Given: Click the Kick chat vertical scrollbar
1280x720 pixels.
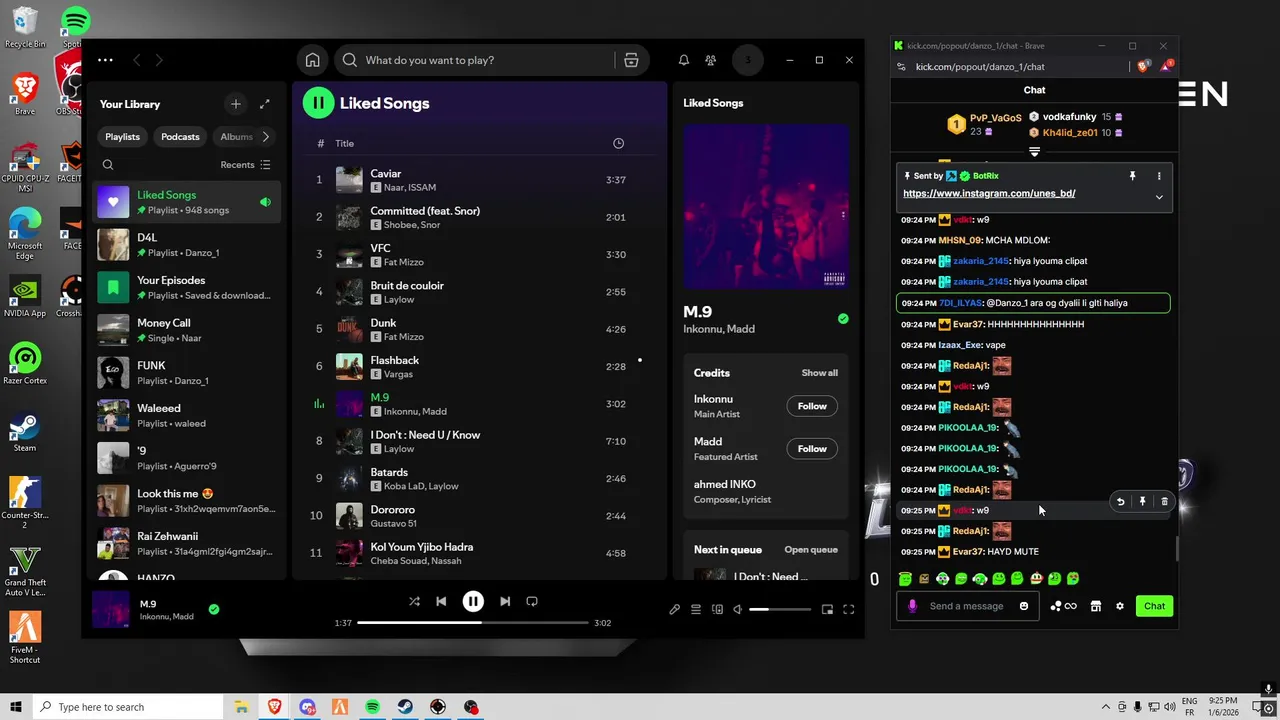Looking at the screenshot, I should pyautogui.click(x=1176, y=549).
